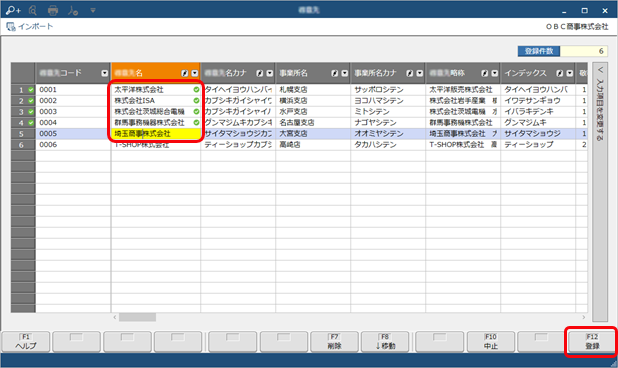Click green check icon in 太平洋株式会社 cell
Viewport: 618px width, 368px height.
(196, 90)
